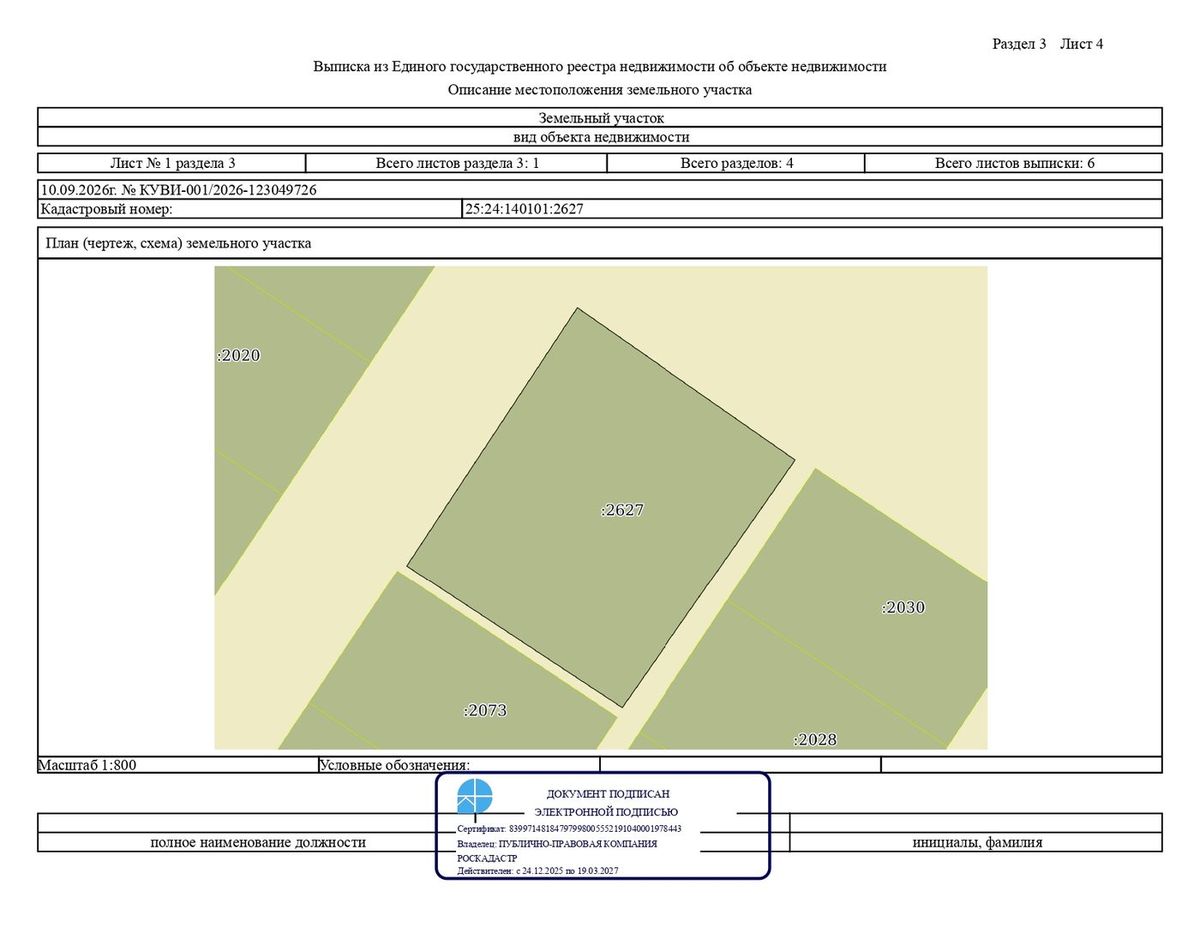Click the ":2028" parcel label on the plan

pos(815,740)
